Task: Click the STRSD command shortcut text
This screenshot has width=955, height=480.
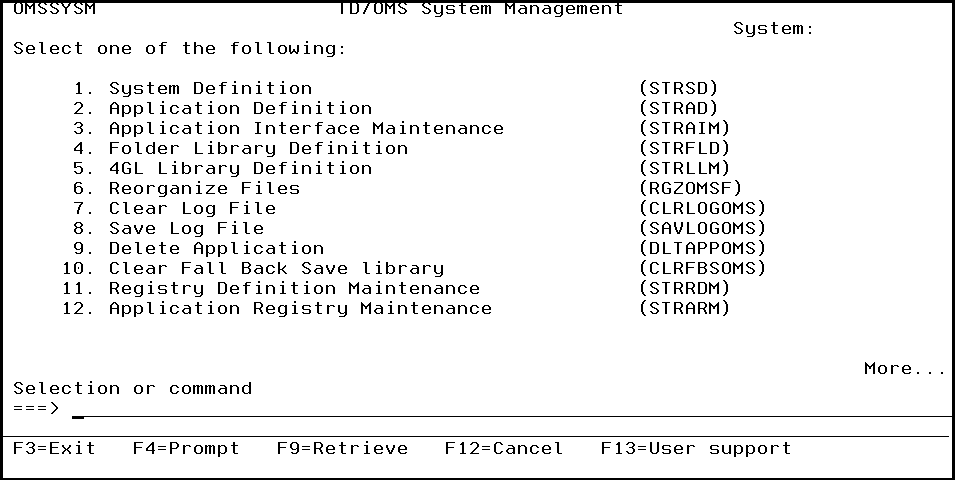Action: click(678, 88)
